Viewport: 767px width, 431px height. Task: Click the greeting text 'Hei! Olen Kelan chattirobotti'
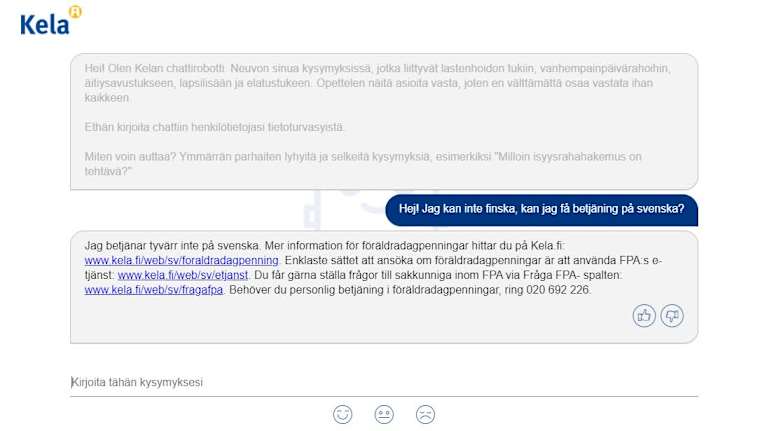[x=155, y=68]
